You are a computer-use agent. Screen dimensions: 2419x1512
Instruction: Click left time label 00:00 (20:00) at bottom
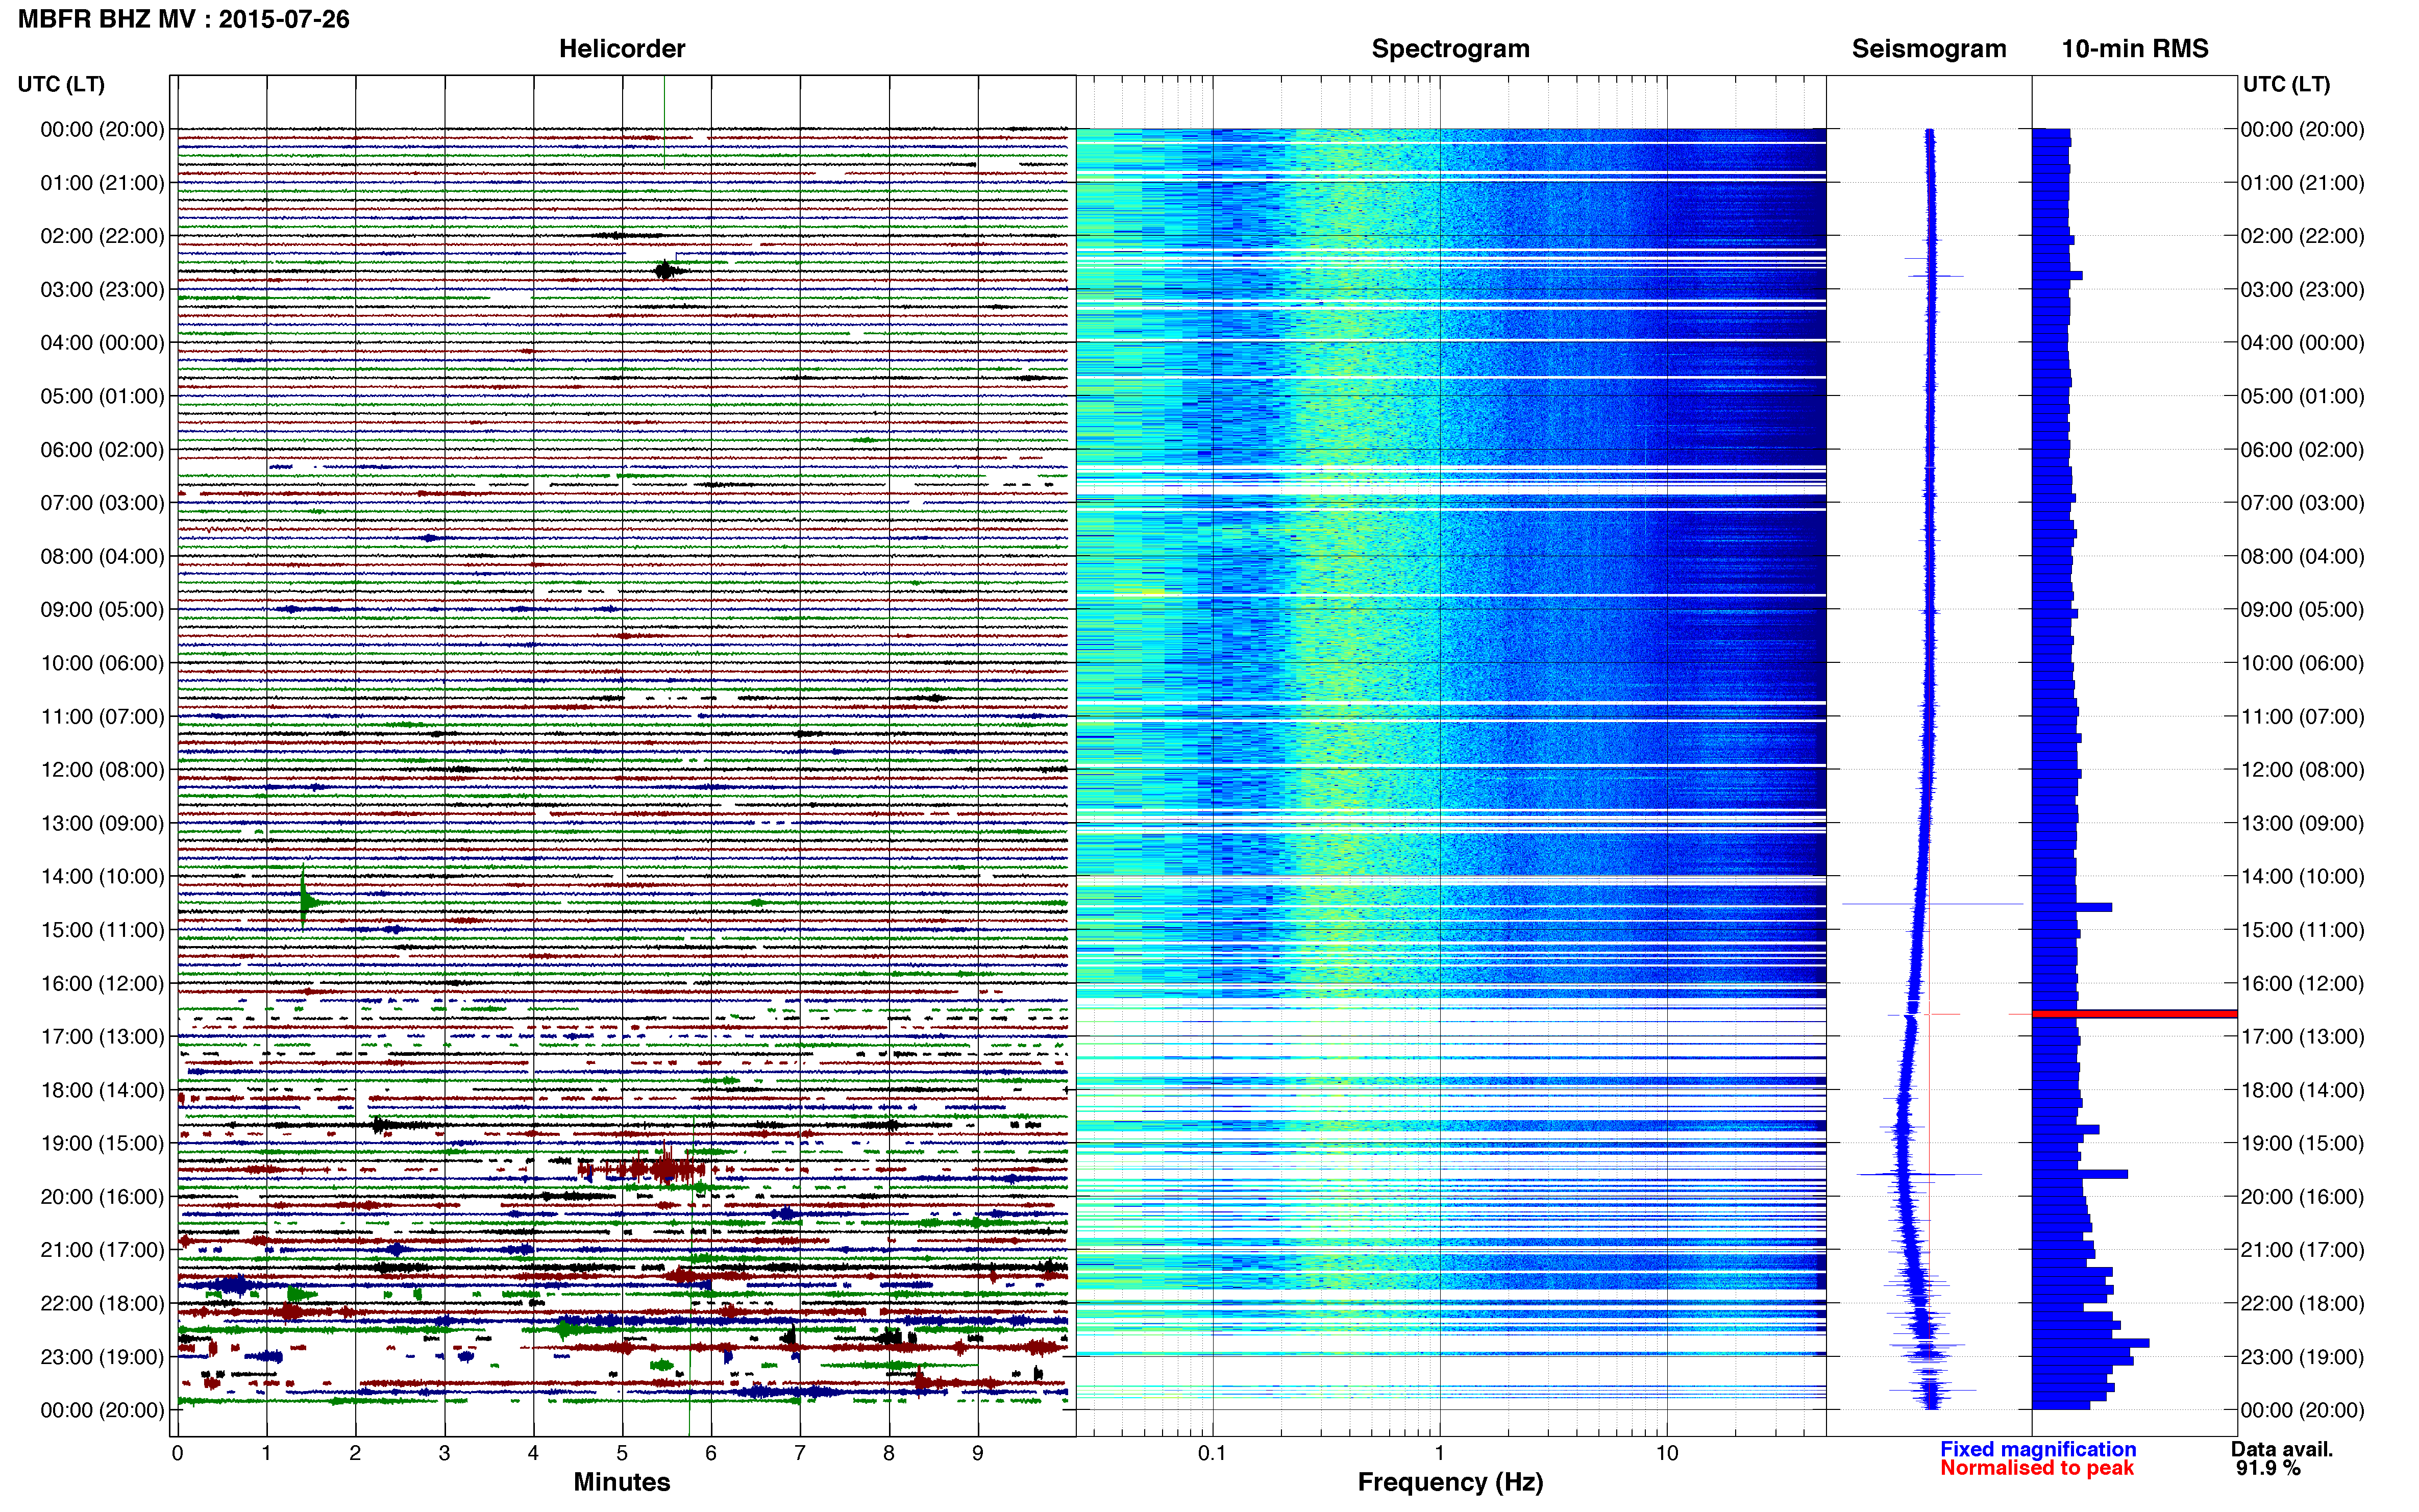(102, 1410)
